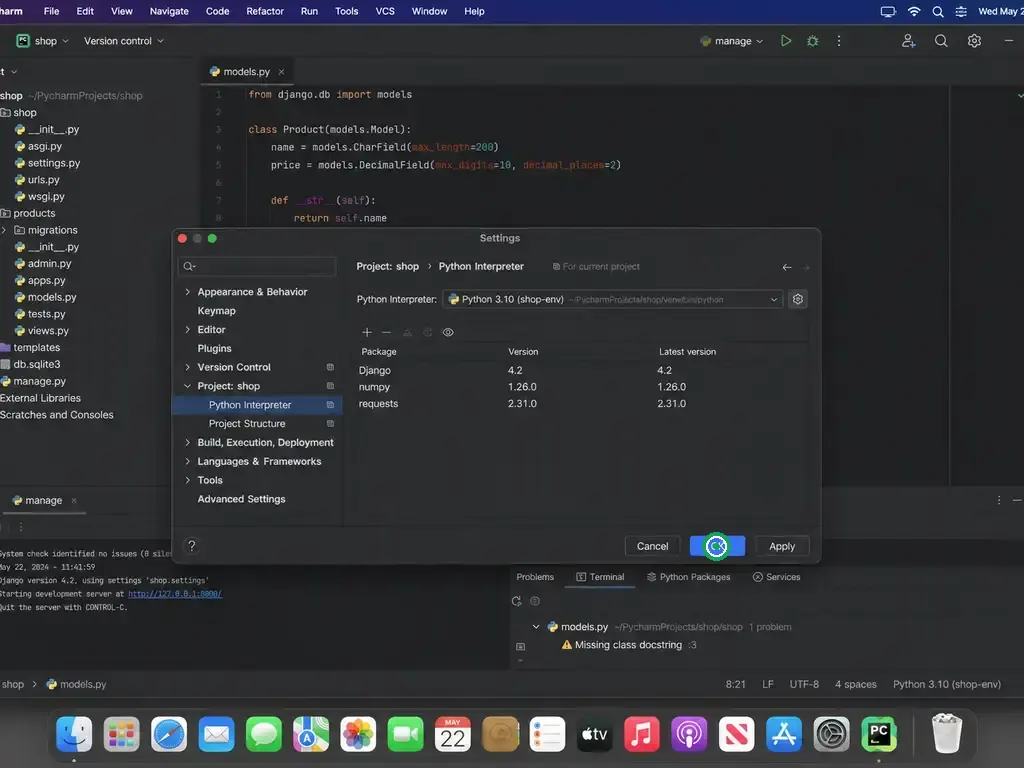Image resolution: width=1024 pixels, height=768 pixels.
Task: Open the Python Interpreter dropdown
Action: pos(613,299)
